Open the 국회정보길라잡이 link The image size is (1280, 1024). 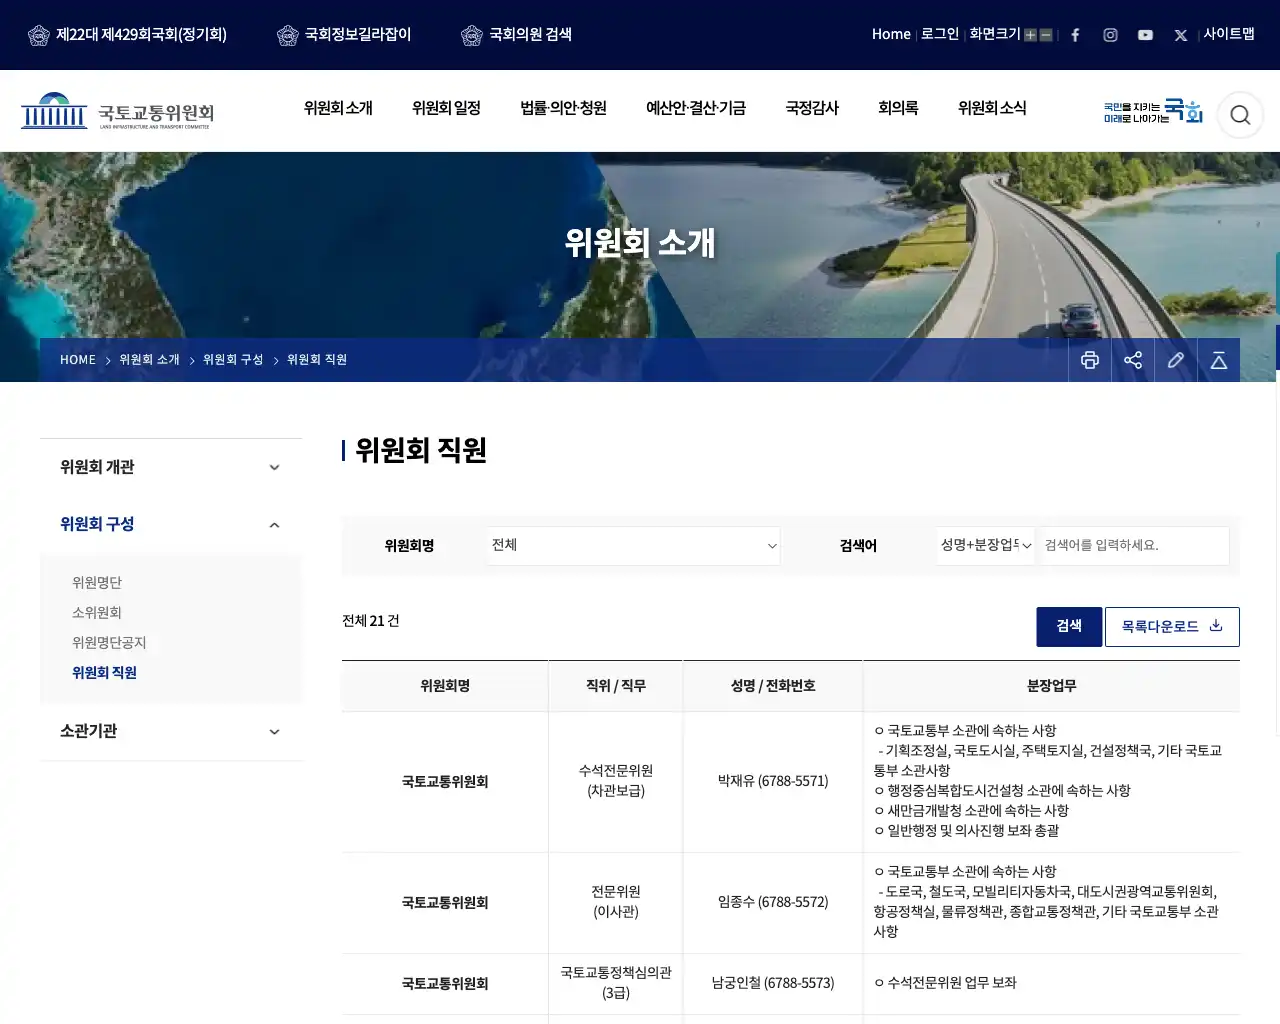344,35
